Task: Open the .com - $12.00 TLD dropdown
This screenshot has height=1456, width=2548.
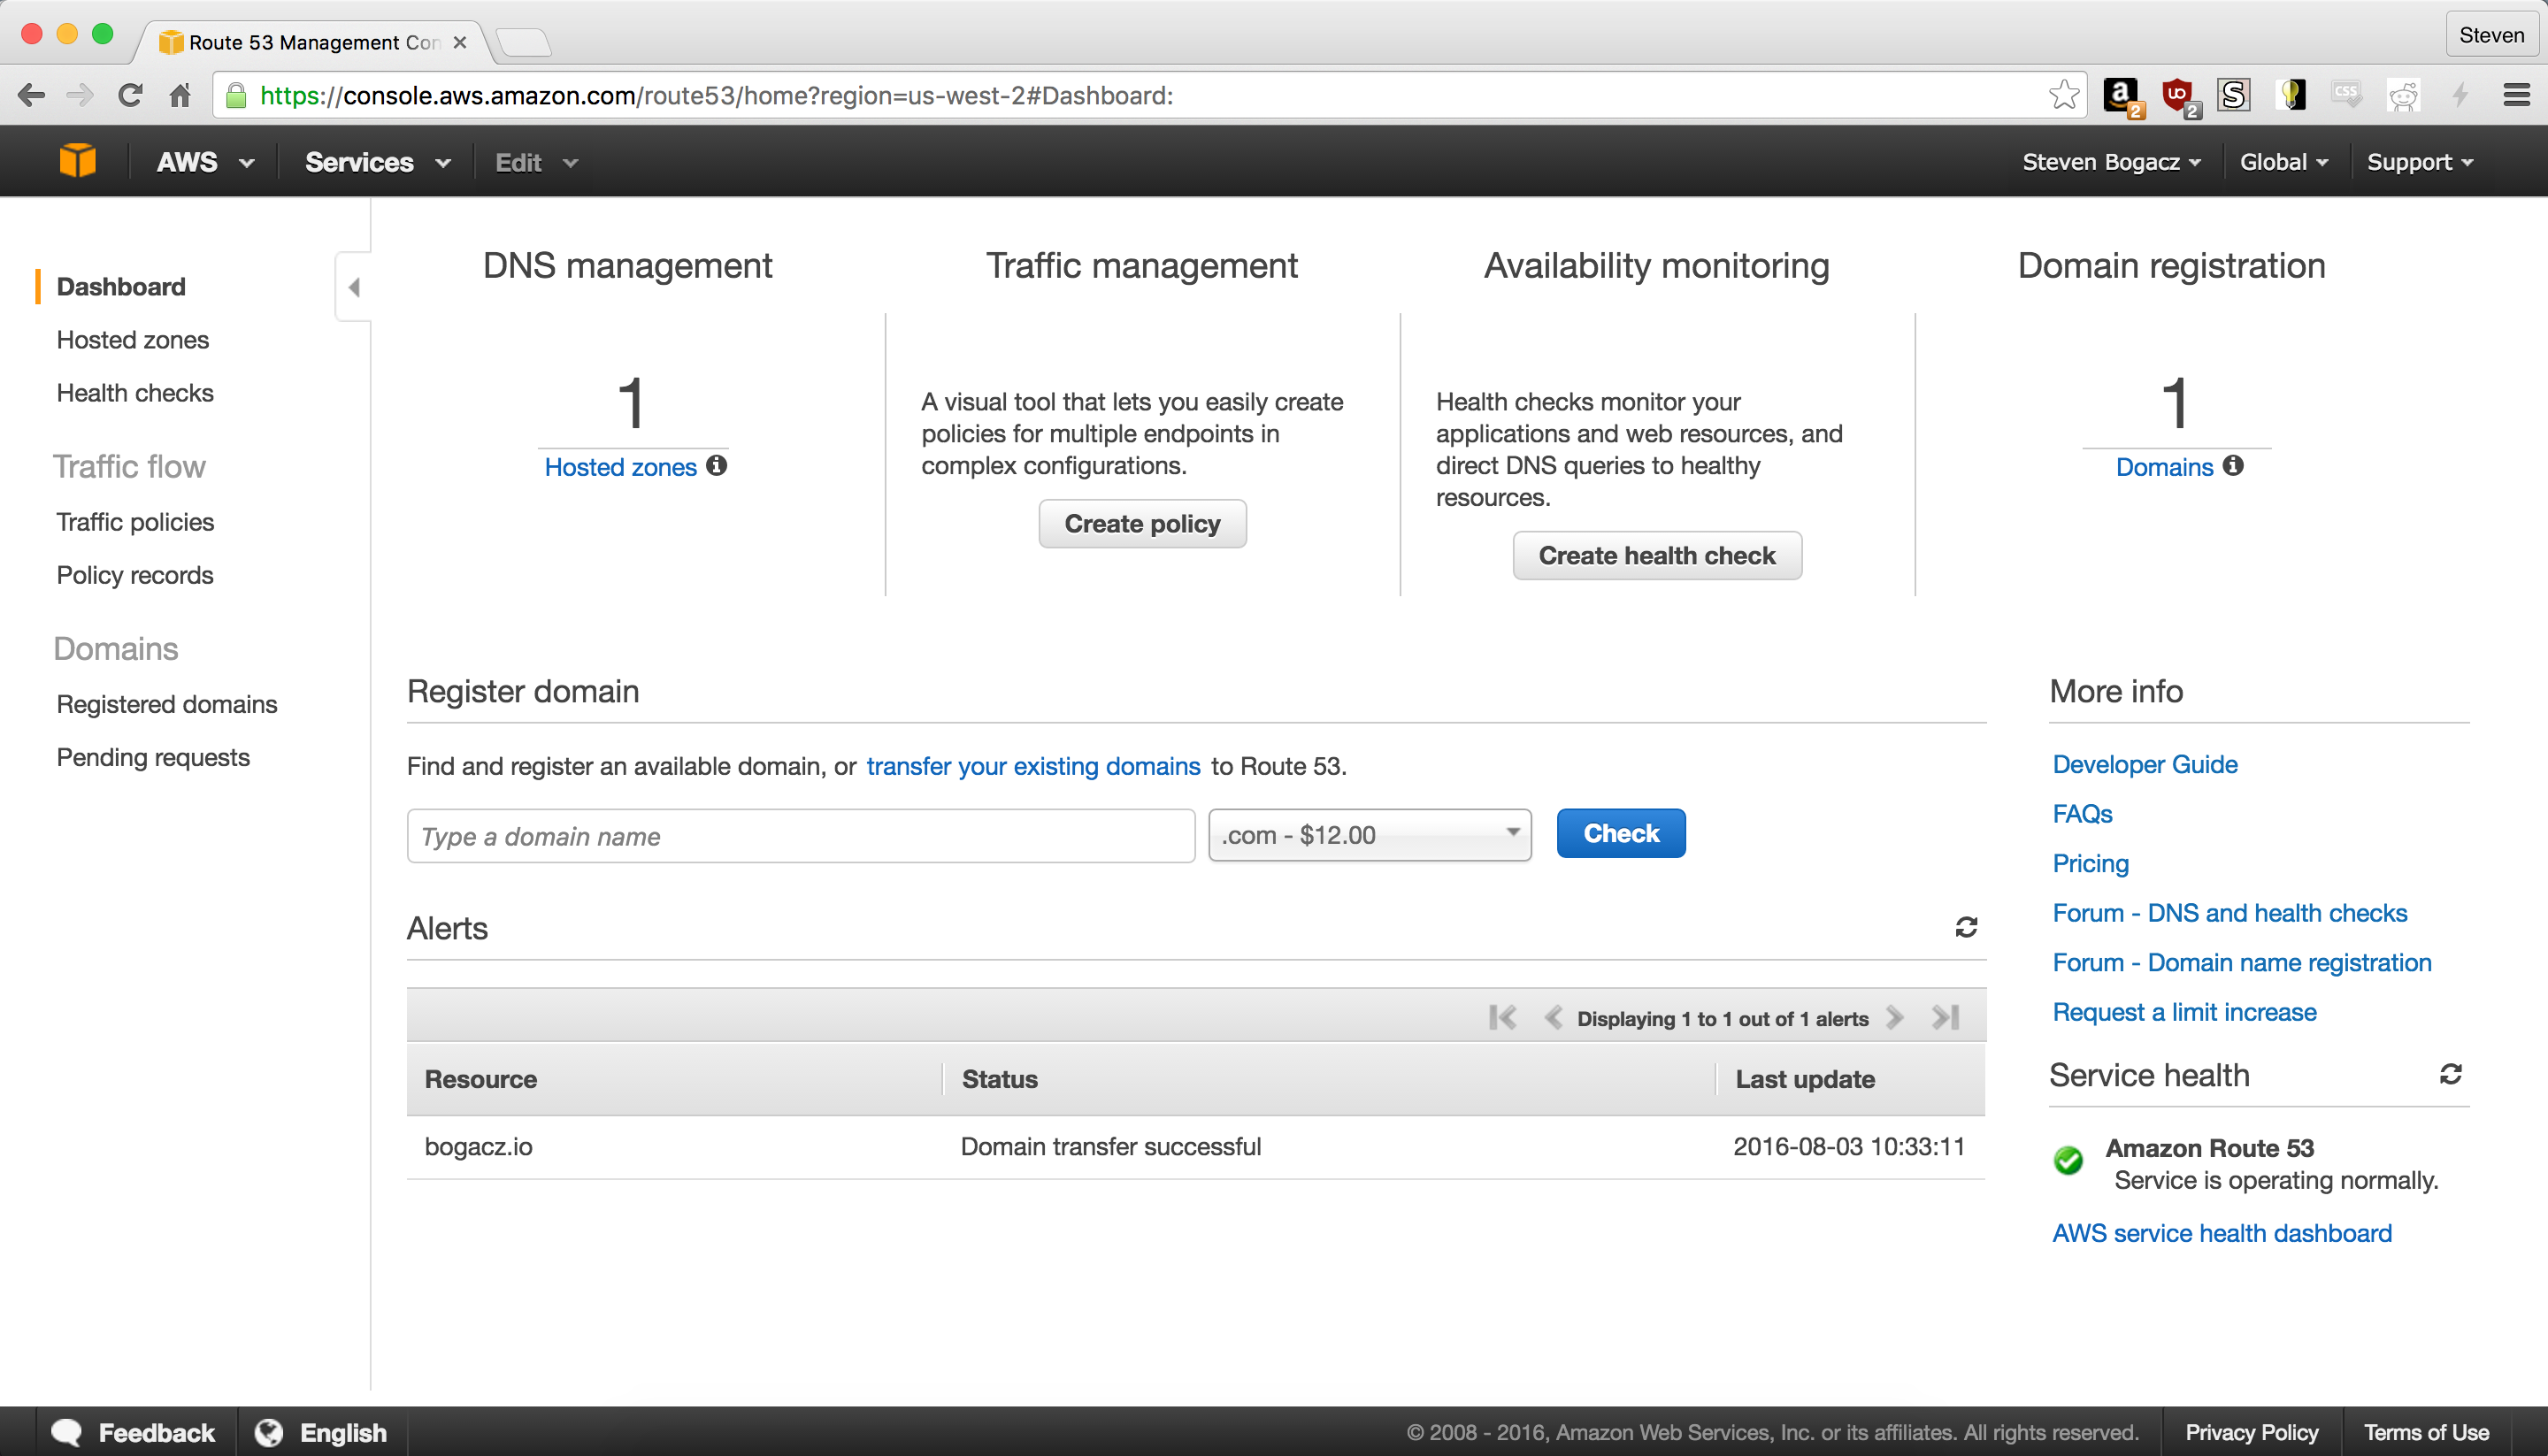Action: coord(1369,835)
